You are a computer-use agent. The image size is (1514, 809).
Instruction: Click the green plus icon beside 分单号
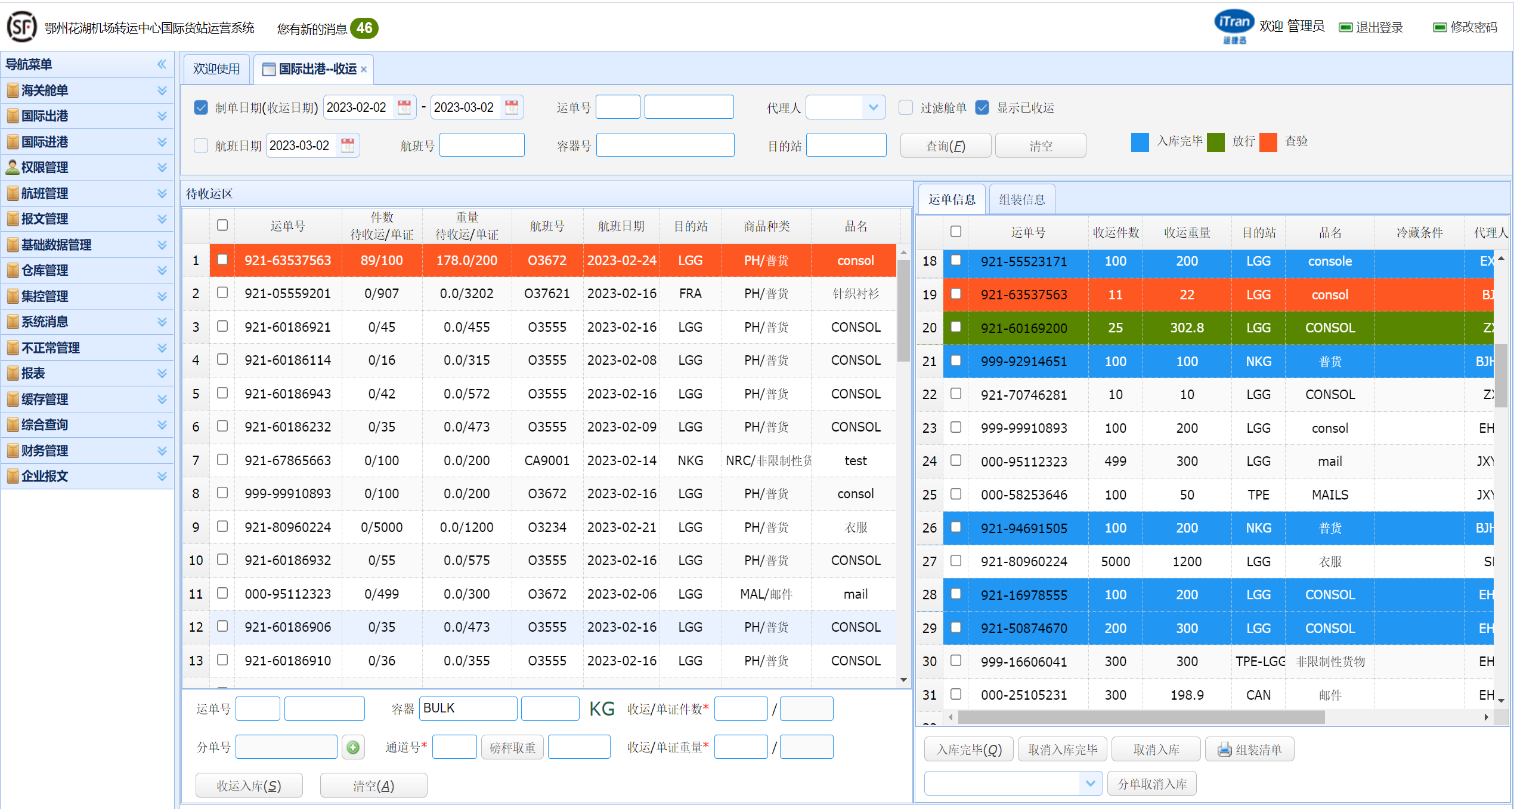tap(353, 747)
